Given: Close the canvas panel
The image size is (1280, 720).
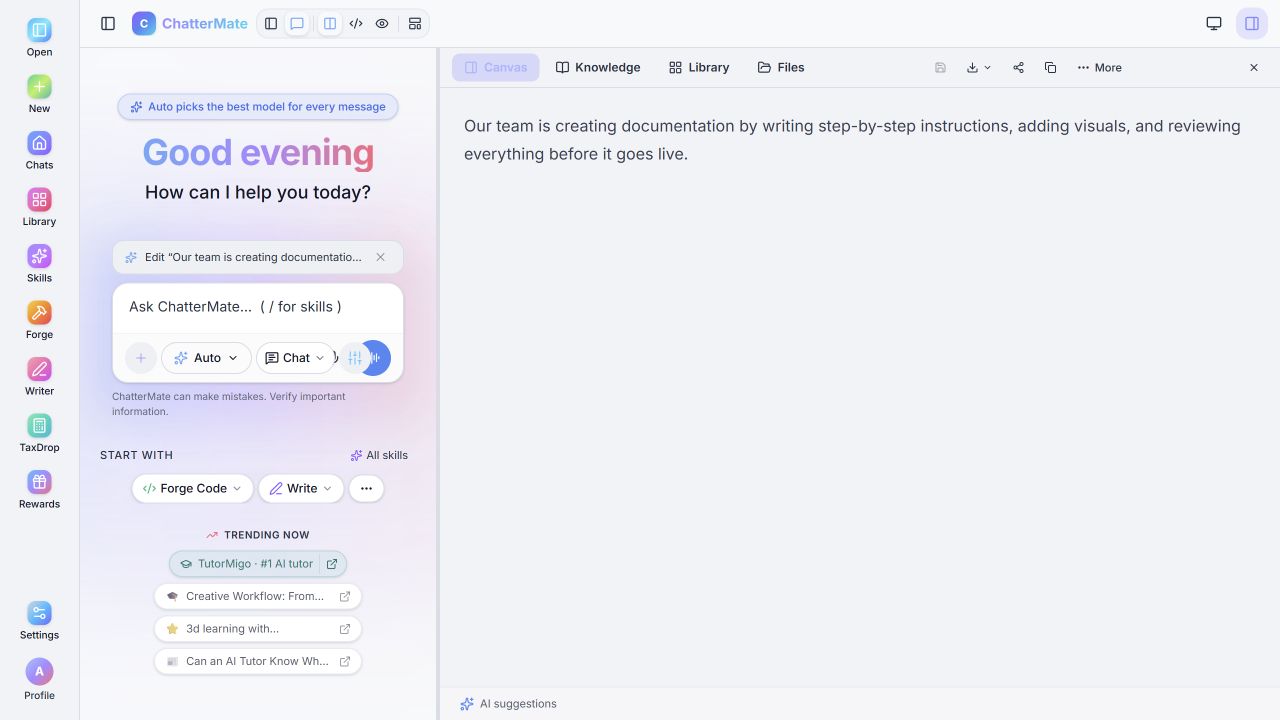Looking at the screenshot, I should (x=1254, y=67).
